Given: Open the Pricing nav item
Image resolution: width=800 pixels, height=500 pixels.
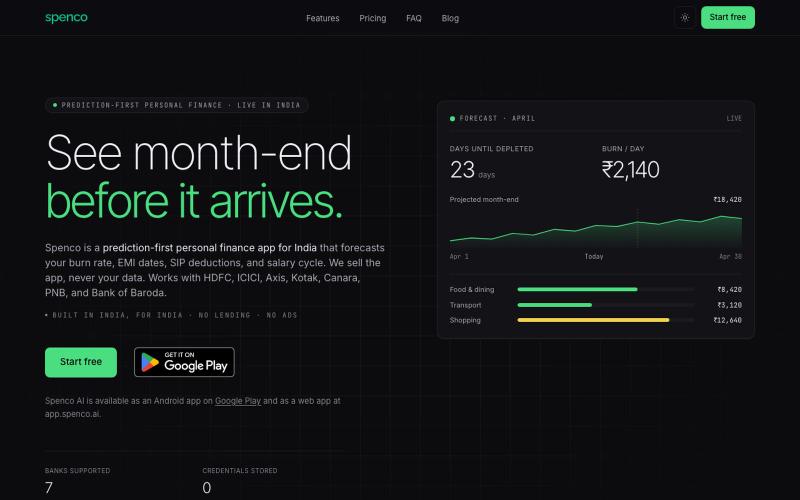Looking at the screenshot, I should pyautogui.click(x=372, y=18).
